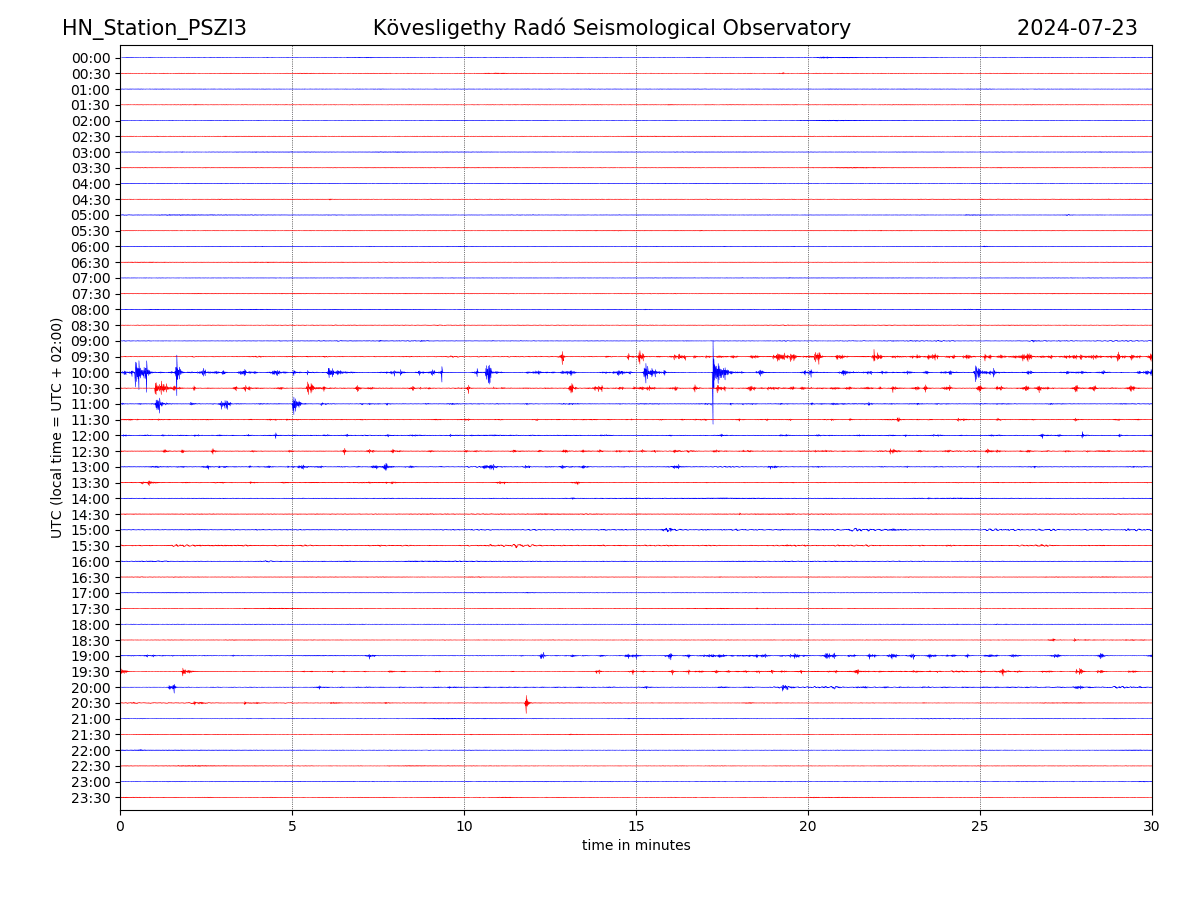Select the 'time in minutes' axis label
The width and height of the screenshot is (1200, 900).
pyautogui.click(x=636, y=846)
